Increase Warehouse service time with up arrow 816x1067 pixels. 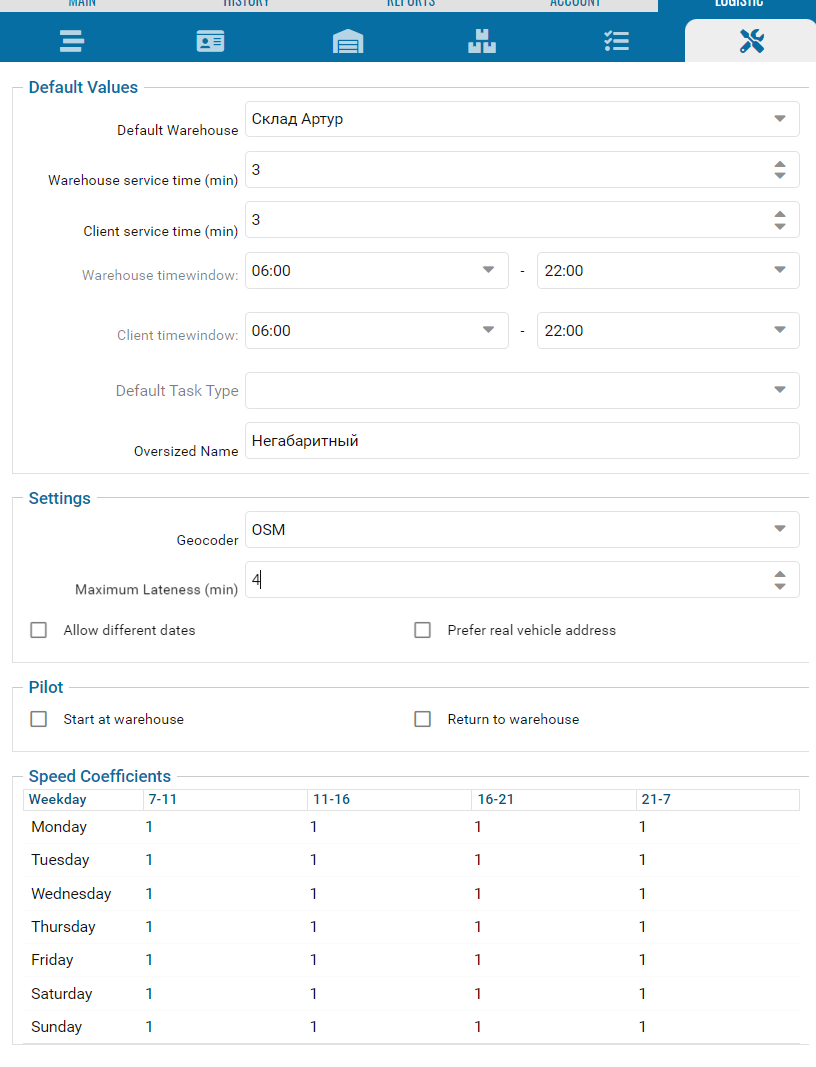780,164
